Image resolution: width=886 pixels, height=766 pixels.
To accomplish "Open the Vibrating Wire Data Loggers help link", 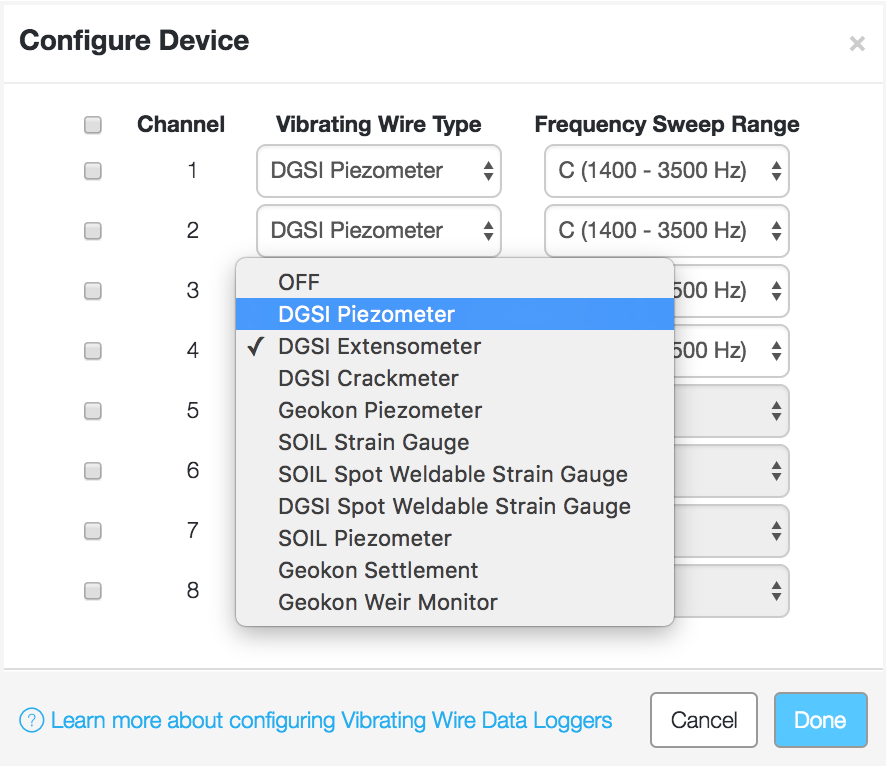I will pos(332,720).
